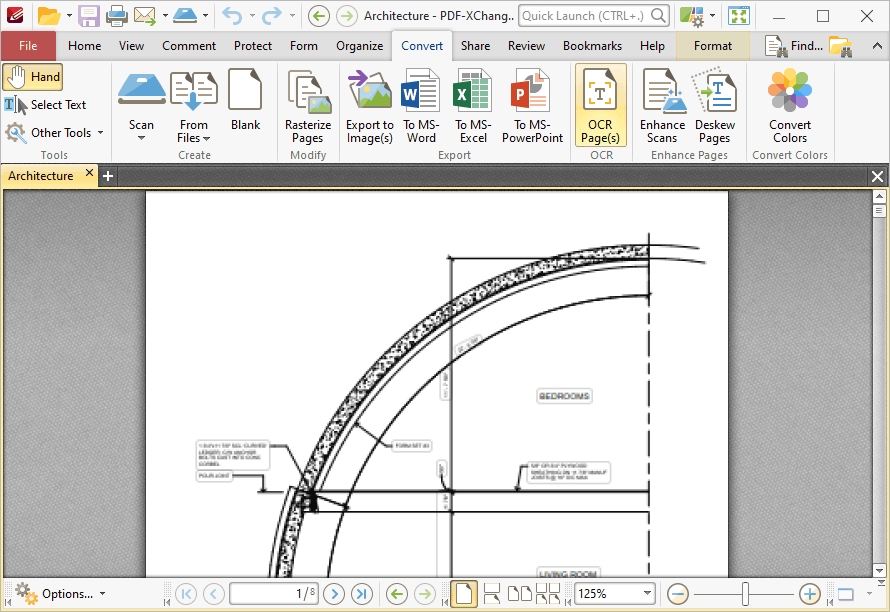890x612 pixels.
Task: Switch to the Select Text tool
Action: click(45, 105)
